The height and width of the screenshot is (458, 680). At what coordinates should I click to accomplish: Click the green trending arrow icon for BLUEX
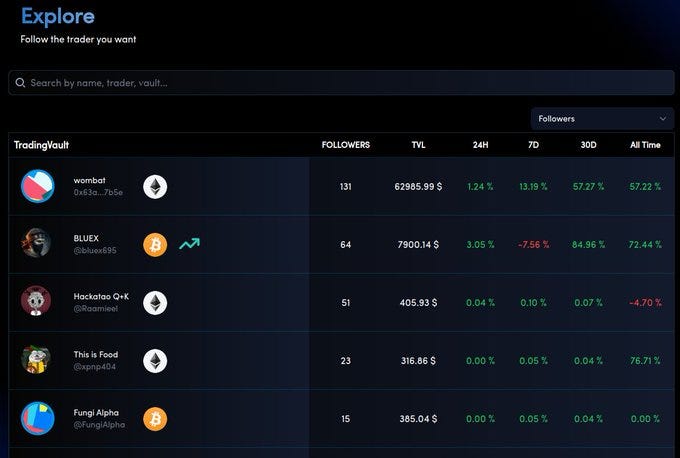pos(190,244)
